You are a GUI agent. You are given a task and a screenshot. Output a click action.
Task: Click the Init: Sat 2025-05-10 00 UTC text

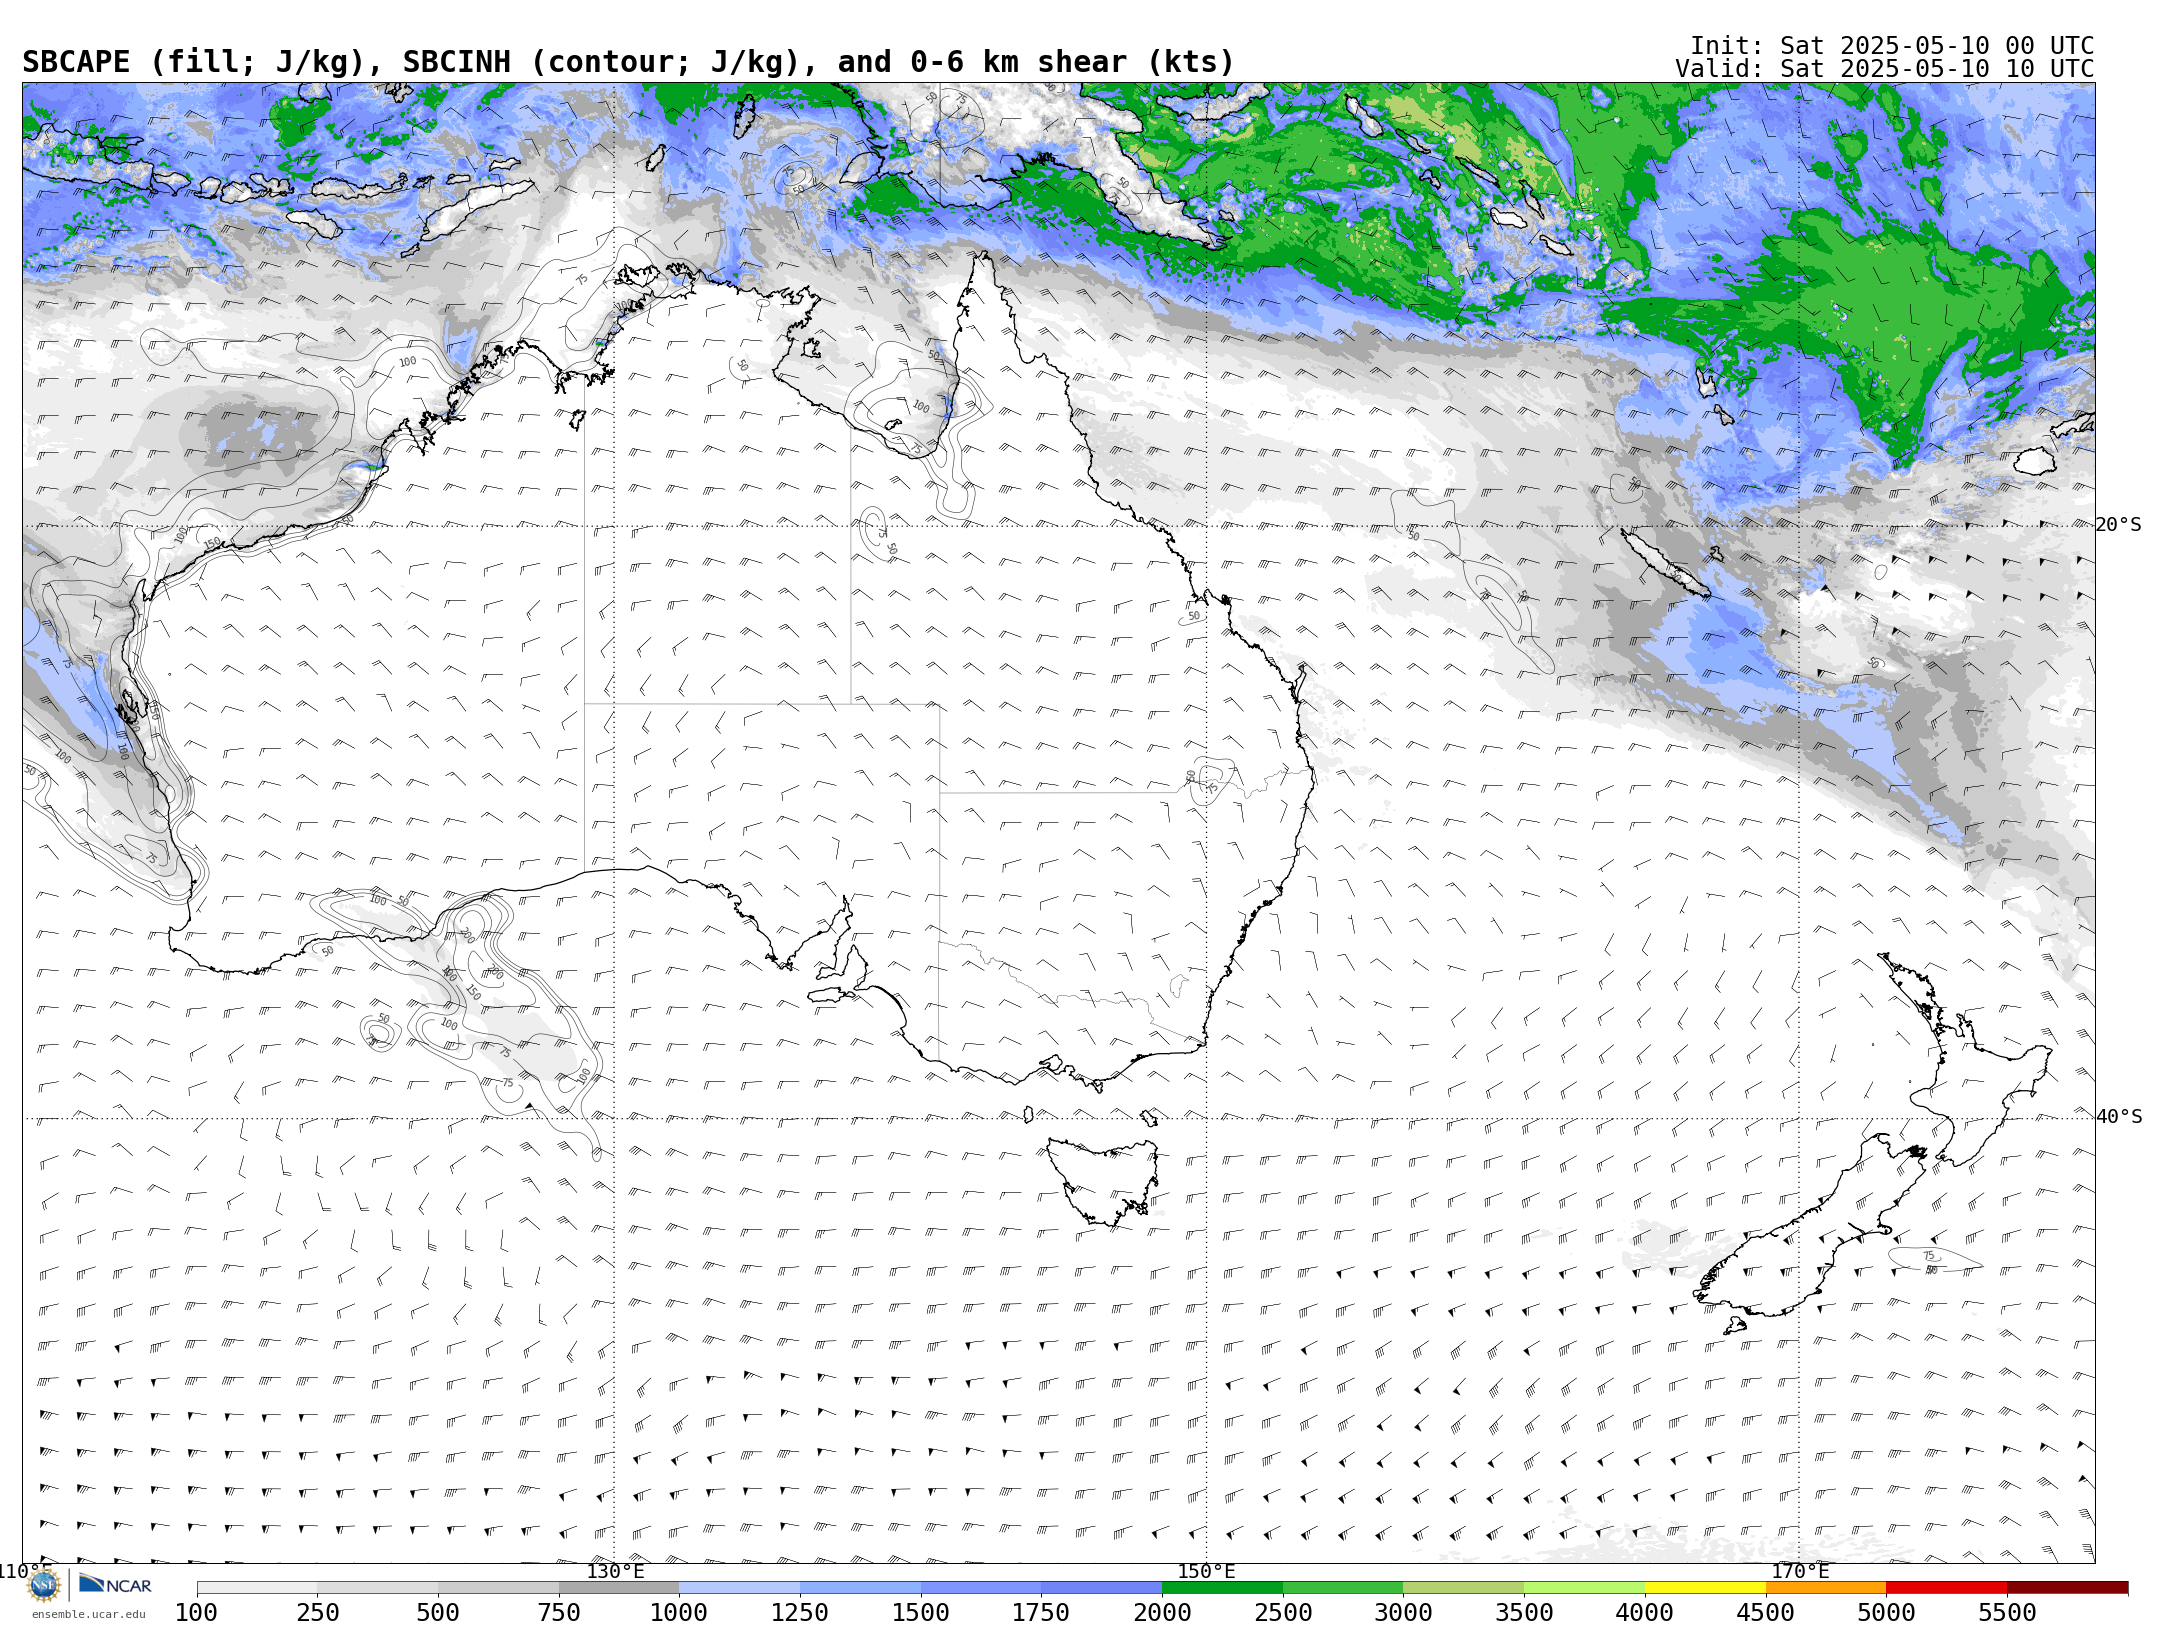(1892, 46)
